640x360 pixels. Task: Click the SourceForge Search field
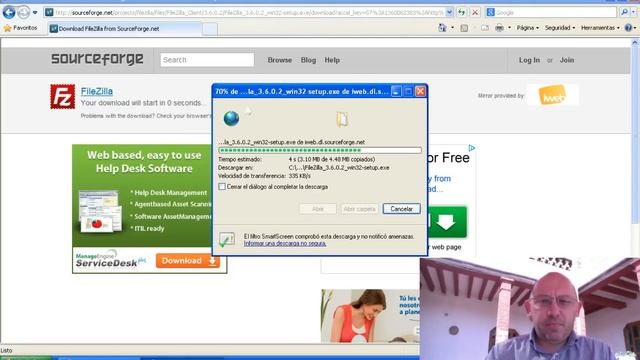(207, 60)
